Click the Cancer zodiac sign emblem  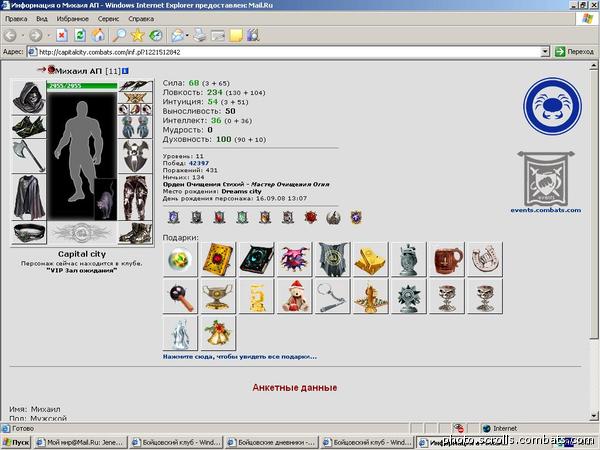coord(552,106)
